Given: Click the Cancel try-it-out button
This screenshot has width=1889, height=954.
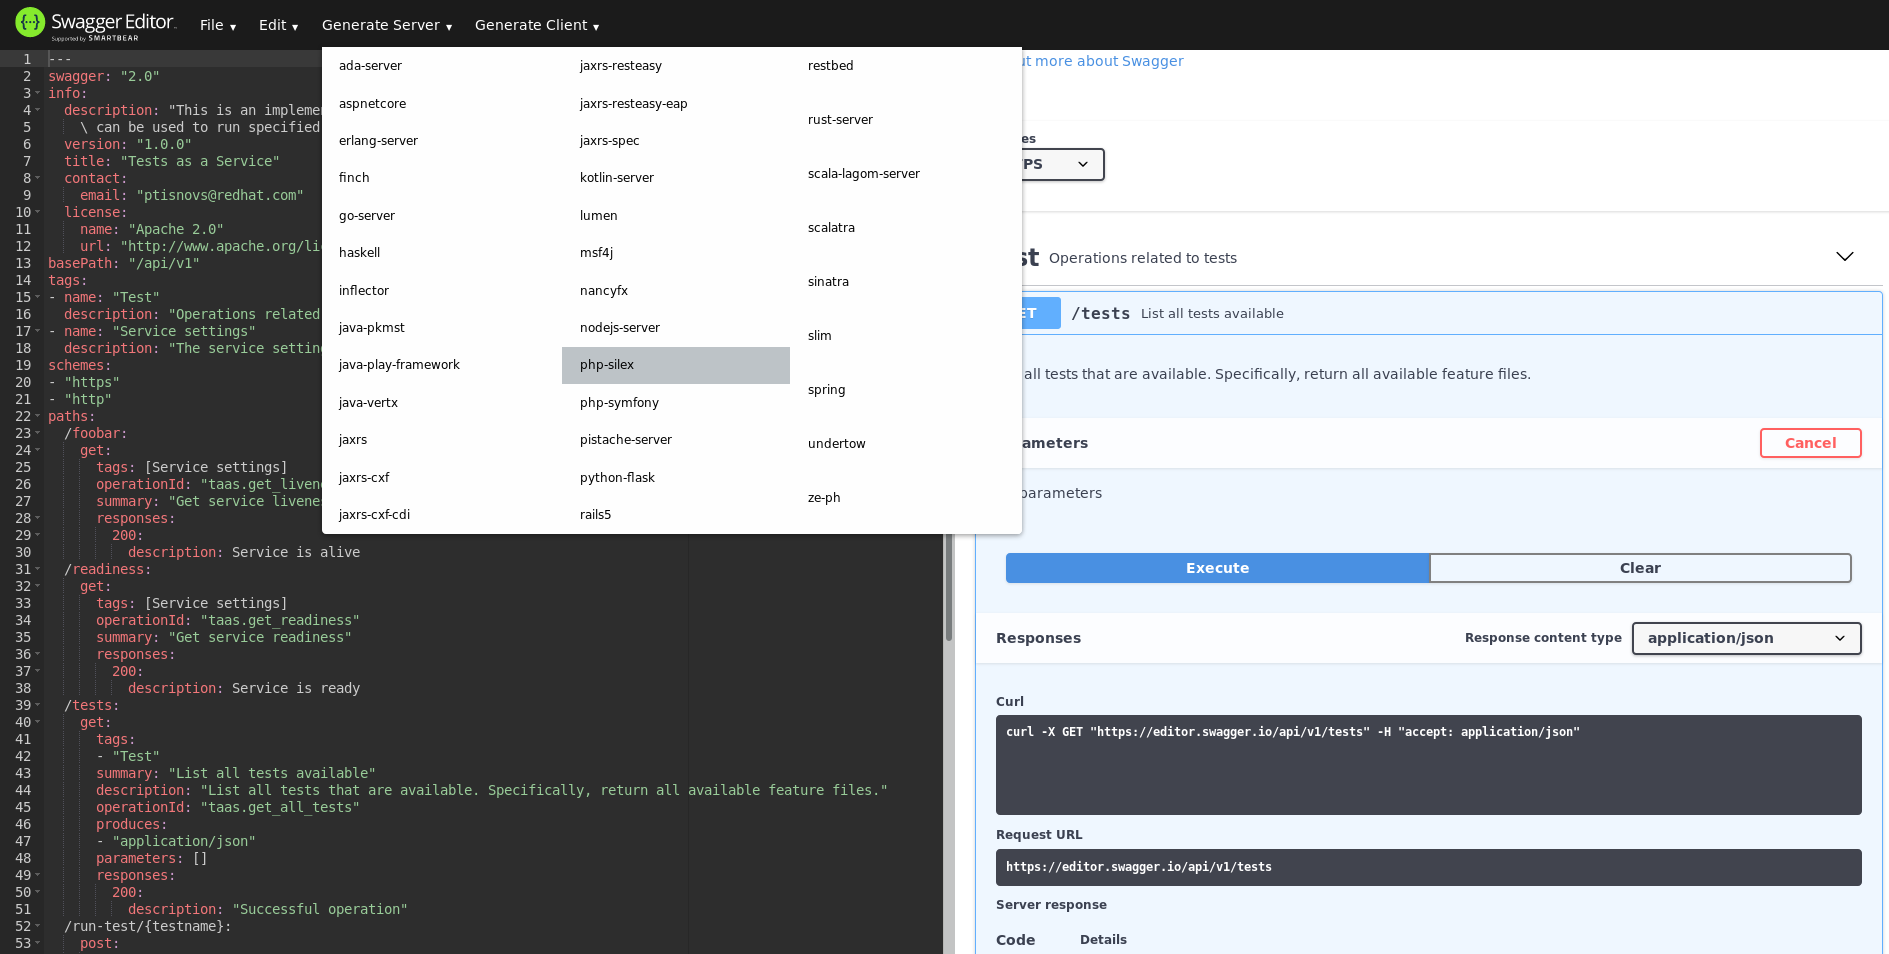Looking at the screenshot, I should 1810,443.
